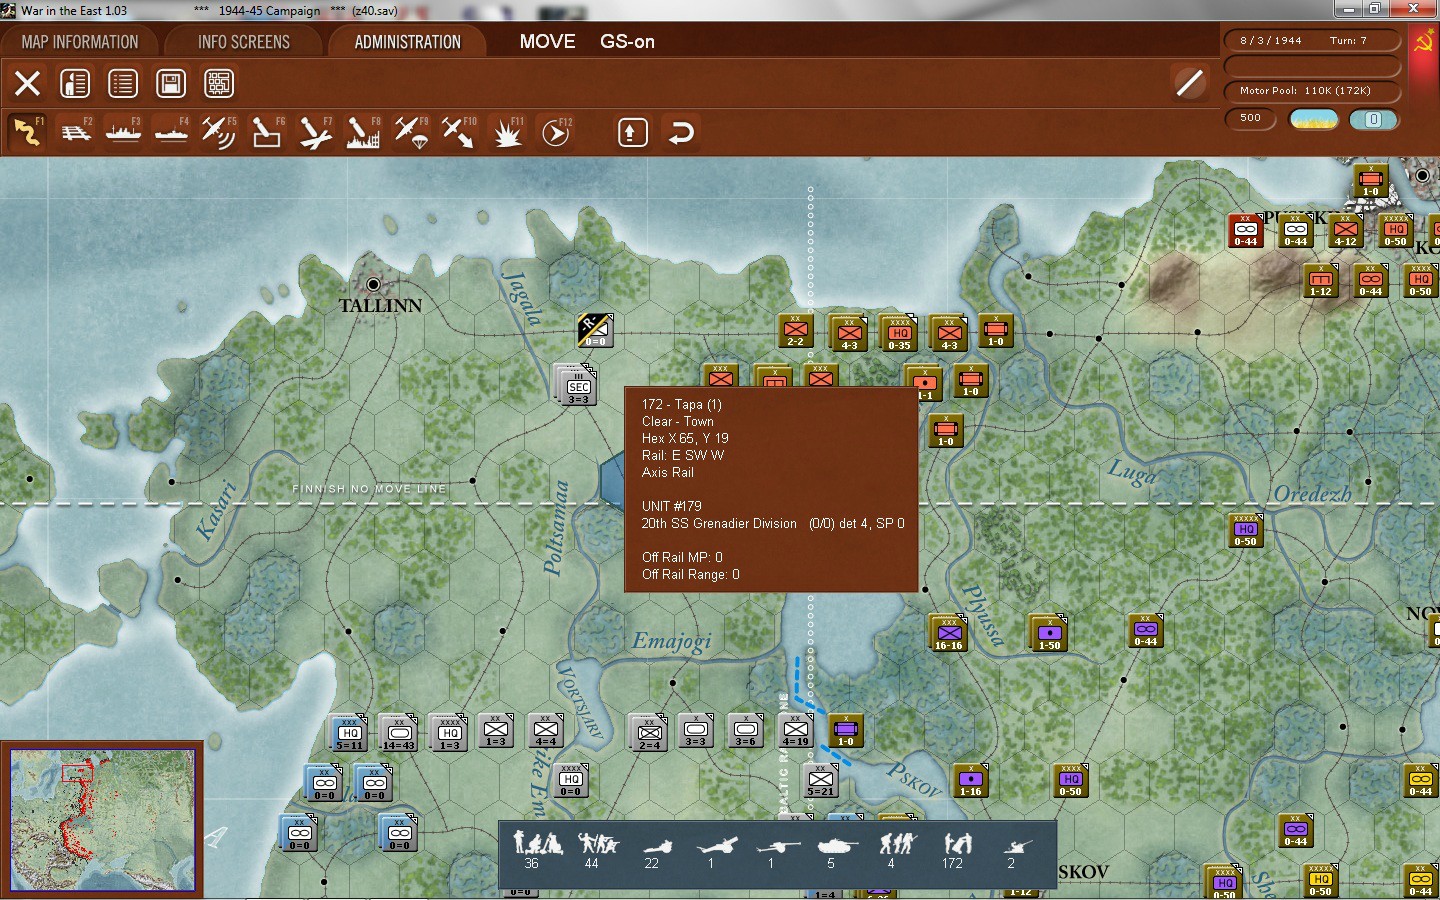This screenshot has height=900, width=1440.
Task: Select the Amphibious transport mode (F4) icon
Action: 171,132
